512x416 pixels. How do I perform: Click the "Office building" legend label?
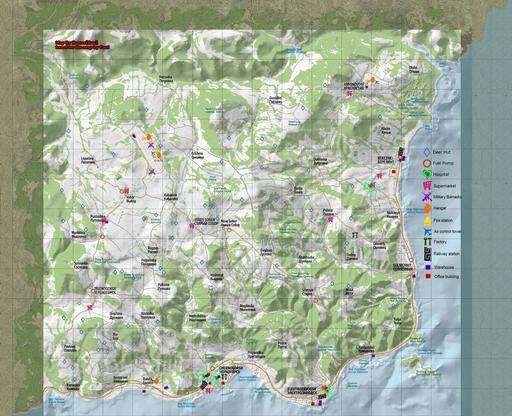point(446,276)
